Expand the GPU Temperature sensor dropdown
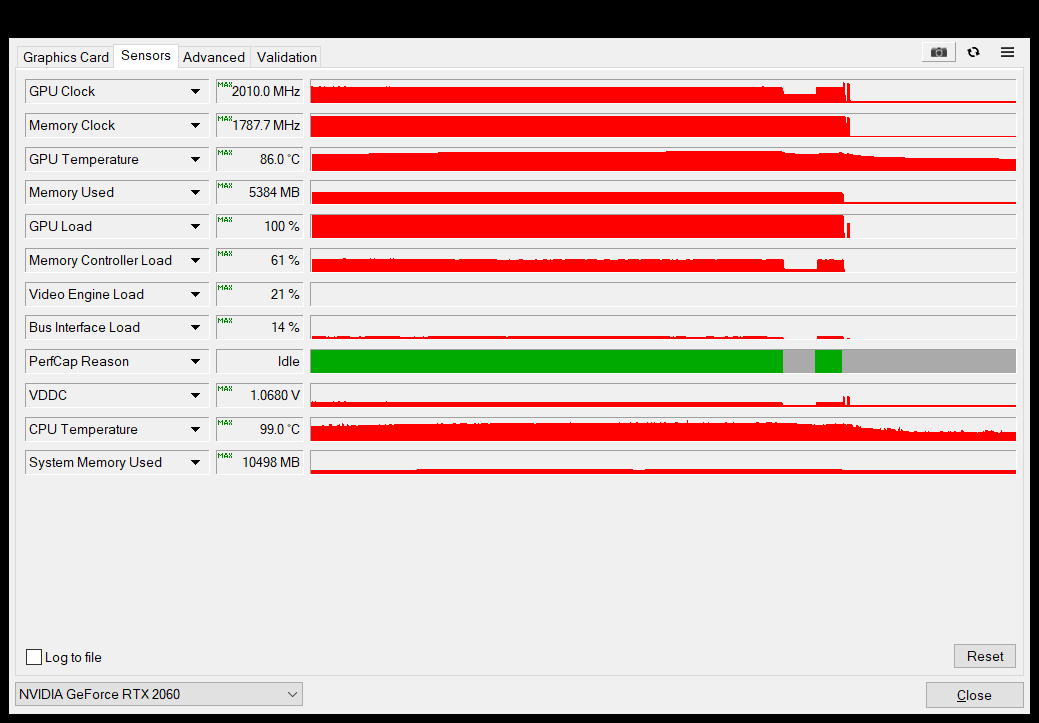Image resolution: width=1039 pixels, height=723 pixels. (x=117, y=159)
